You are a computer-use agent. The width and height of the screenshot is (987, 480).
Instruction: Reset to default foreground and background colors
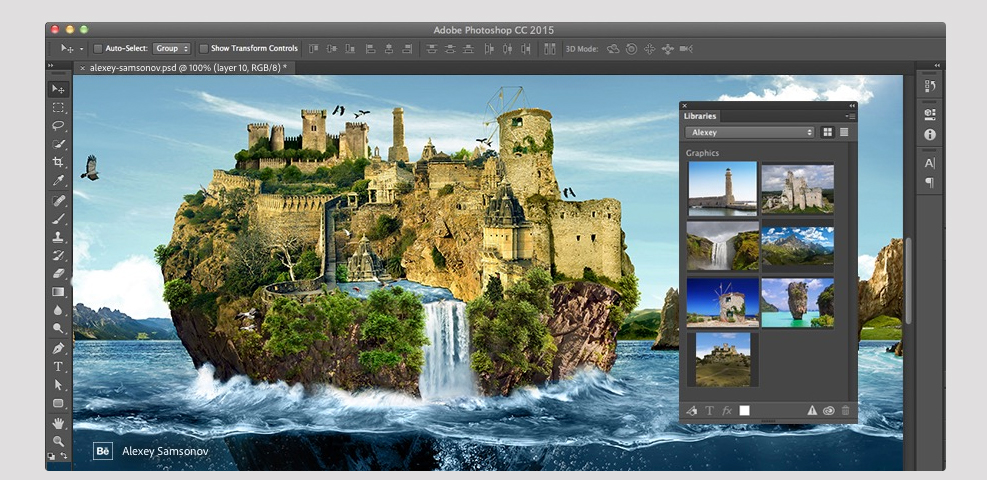tap(51, 456)
